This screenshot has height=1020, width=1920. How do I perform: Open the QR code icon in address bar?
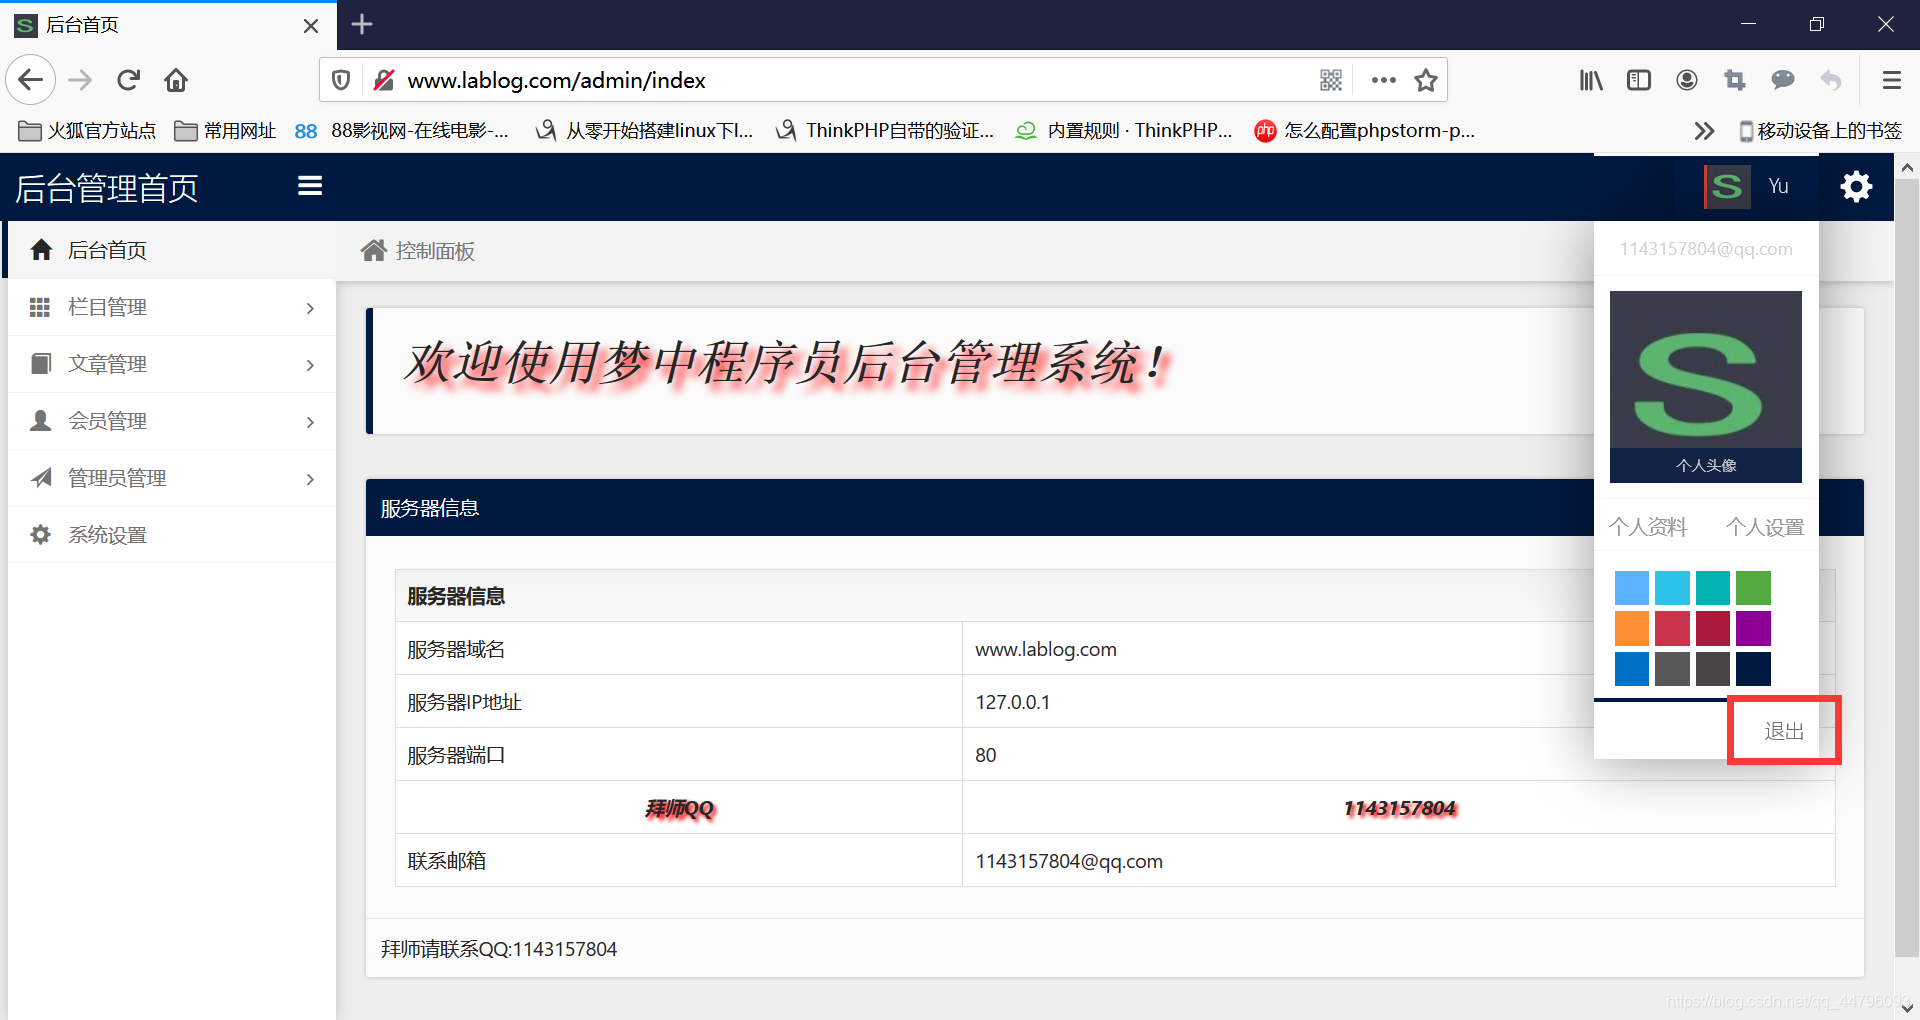point(1331,80)
